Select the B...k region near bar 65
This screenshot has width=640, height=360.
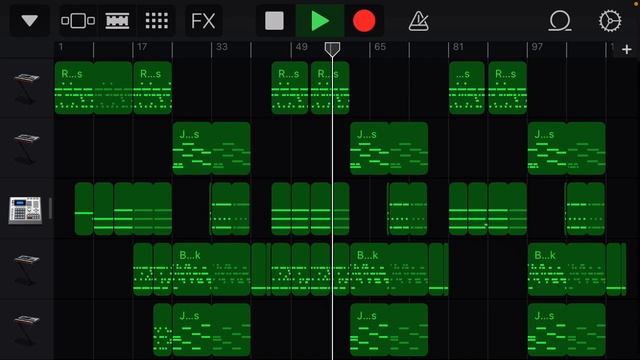coord(389,269)
